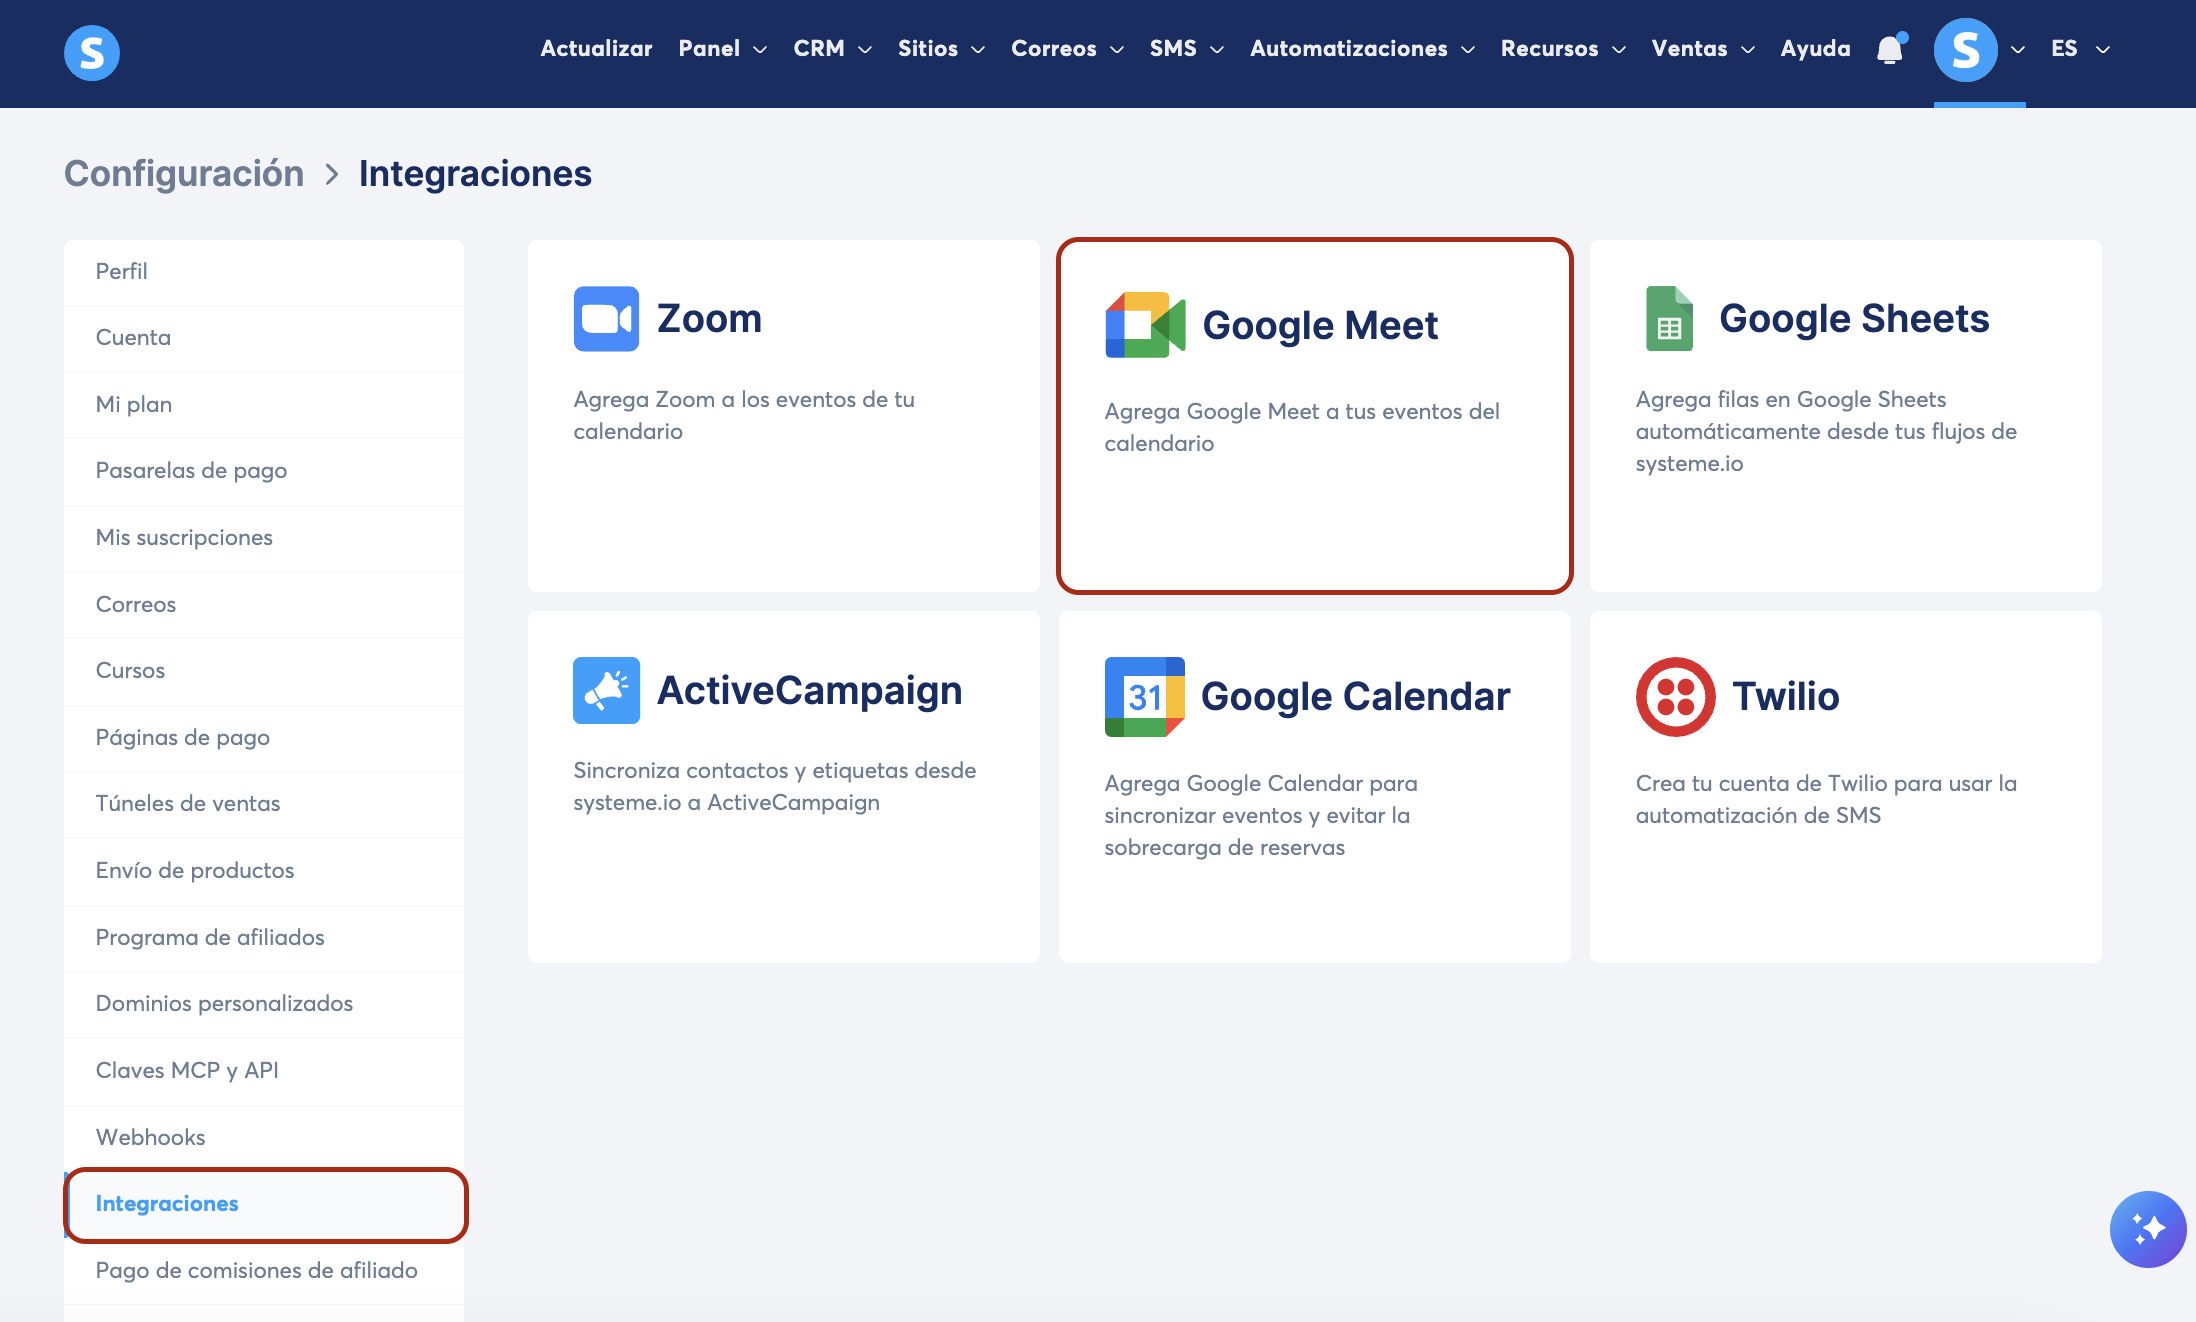The width and height of the screenshot is (2196, 1322).
Task: Open Claves MCP y API settings
Action: [x=264, y=1071]
